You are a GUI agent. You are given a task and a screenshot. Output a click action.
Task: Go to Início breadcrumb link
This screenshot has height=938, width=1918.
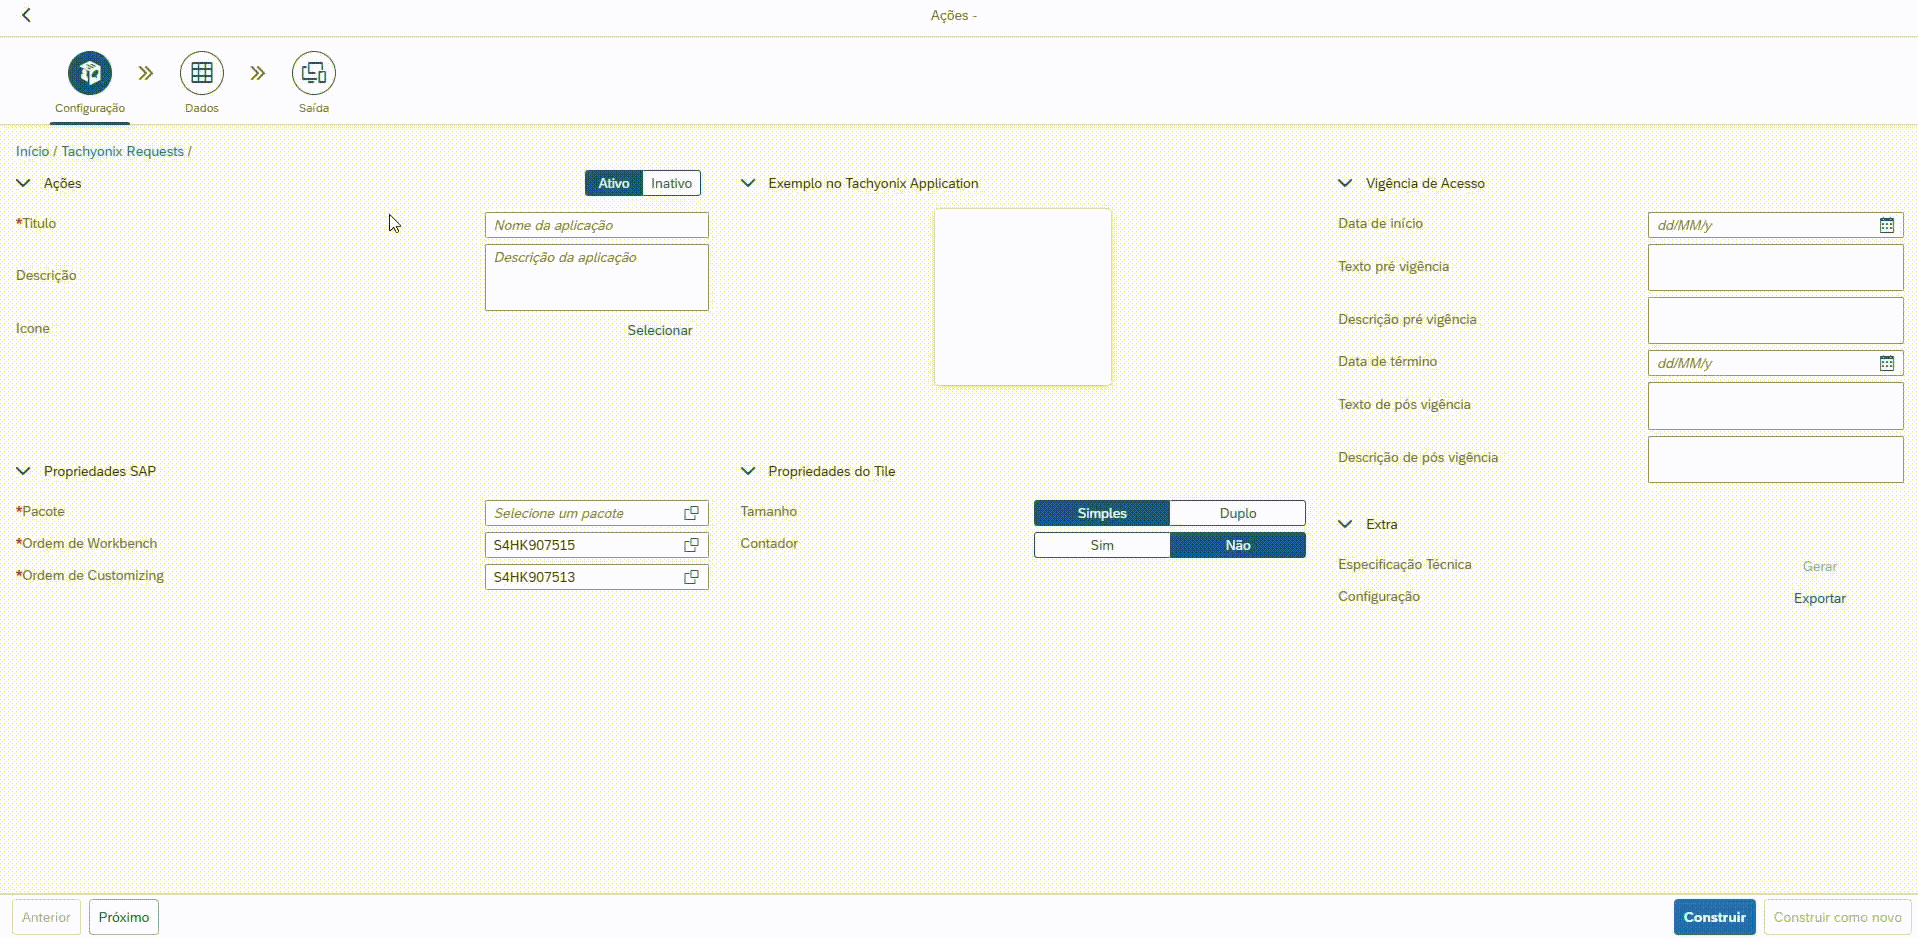point(32,151)
